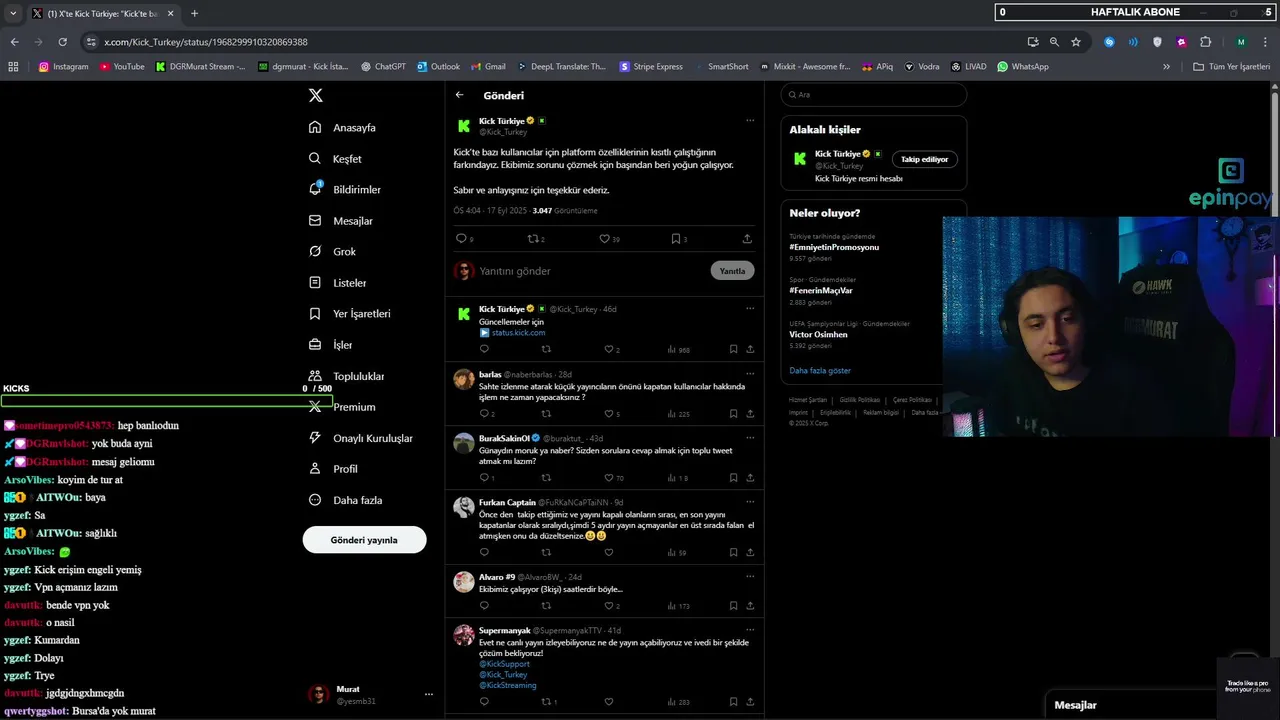
Task: Open more options on Supermanyak reply
Action: (750, 630)
